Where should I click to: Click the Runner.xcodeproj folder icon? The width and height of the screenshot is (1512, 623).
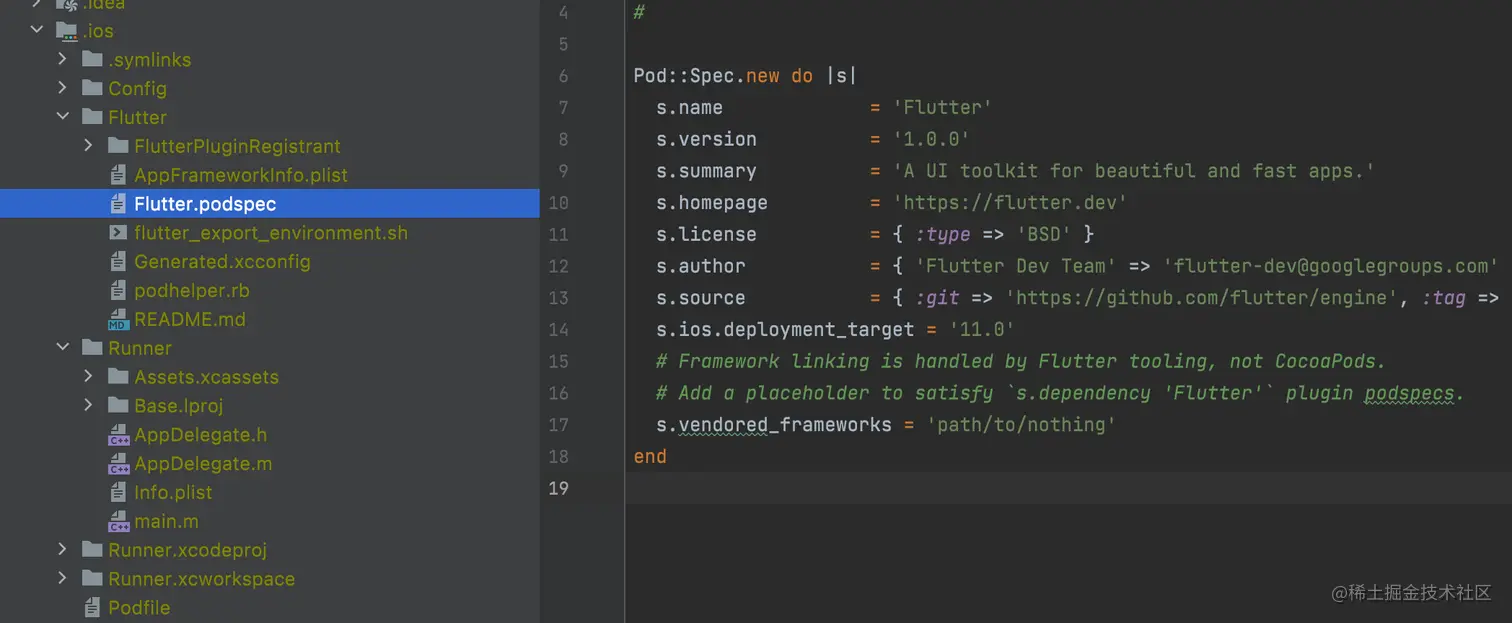[92, 550]
